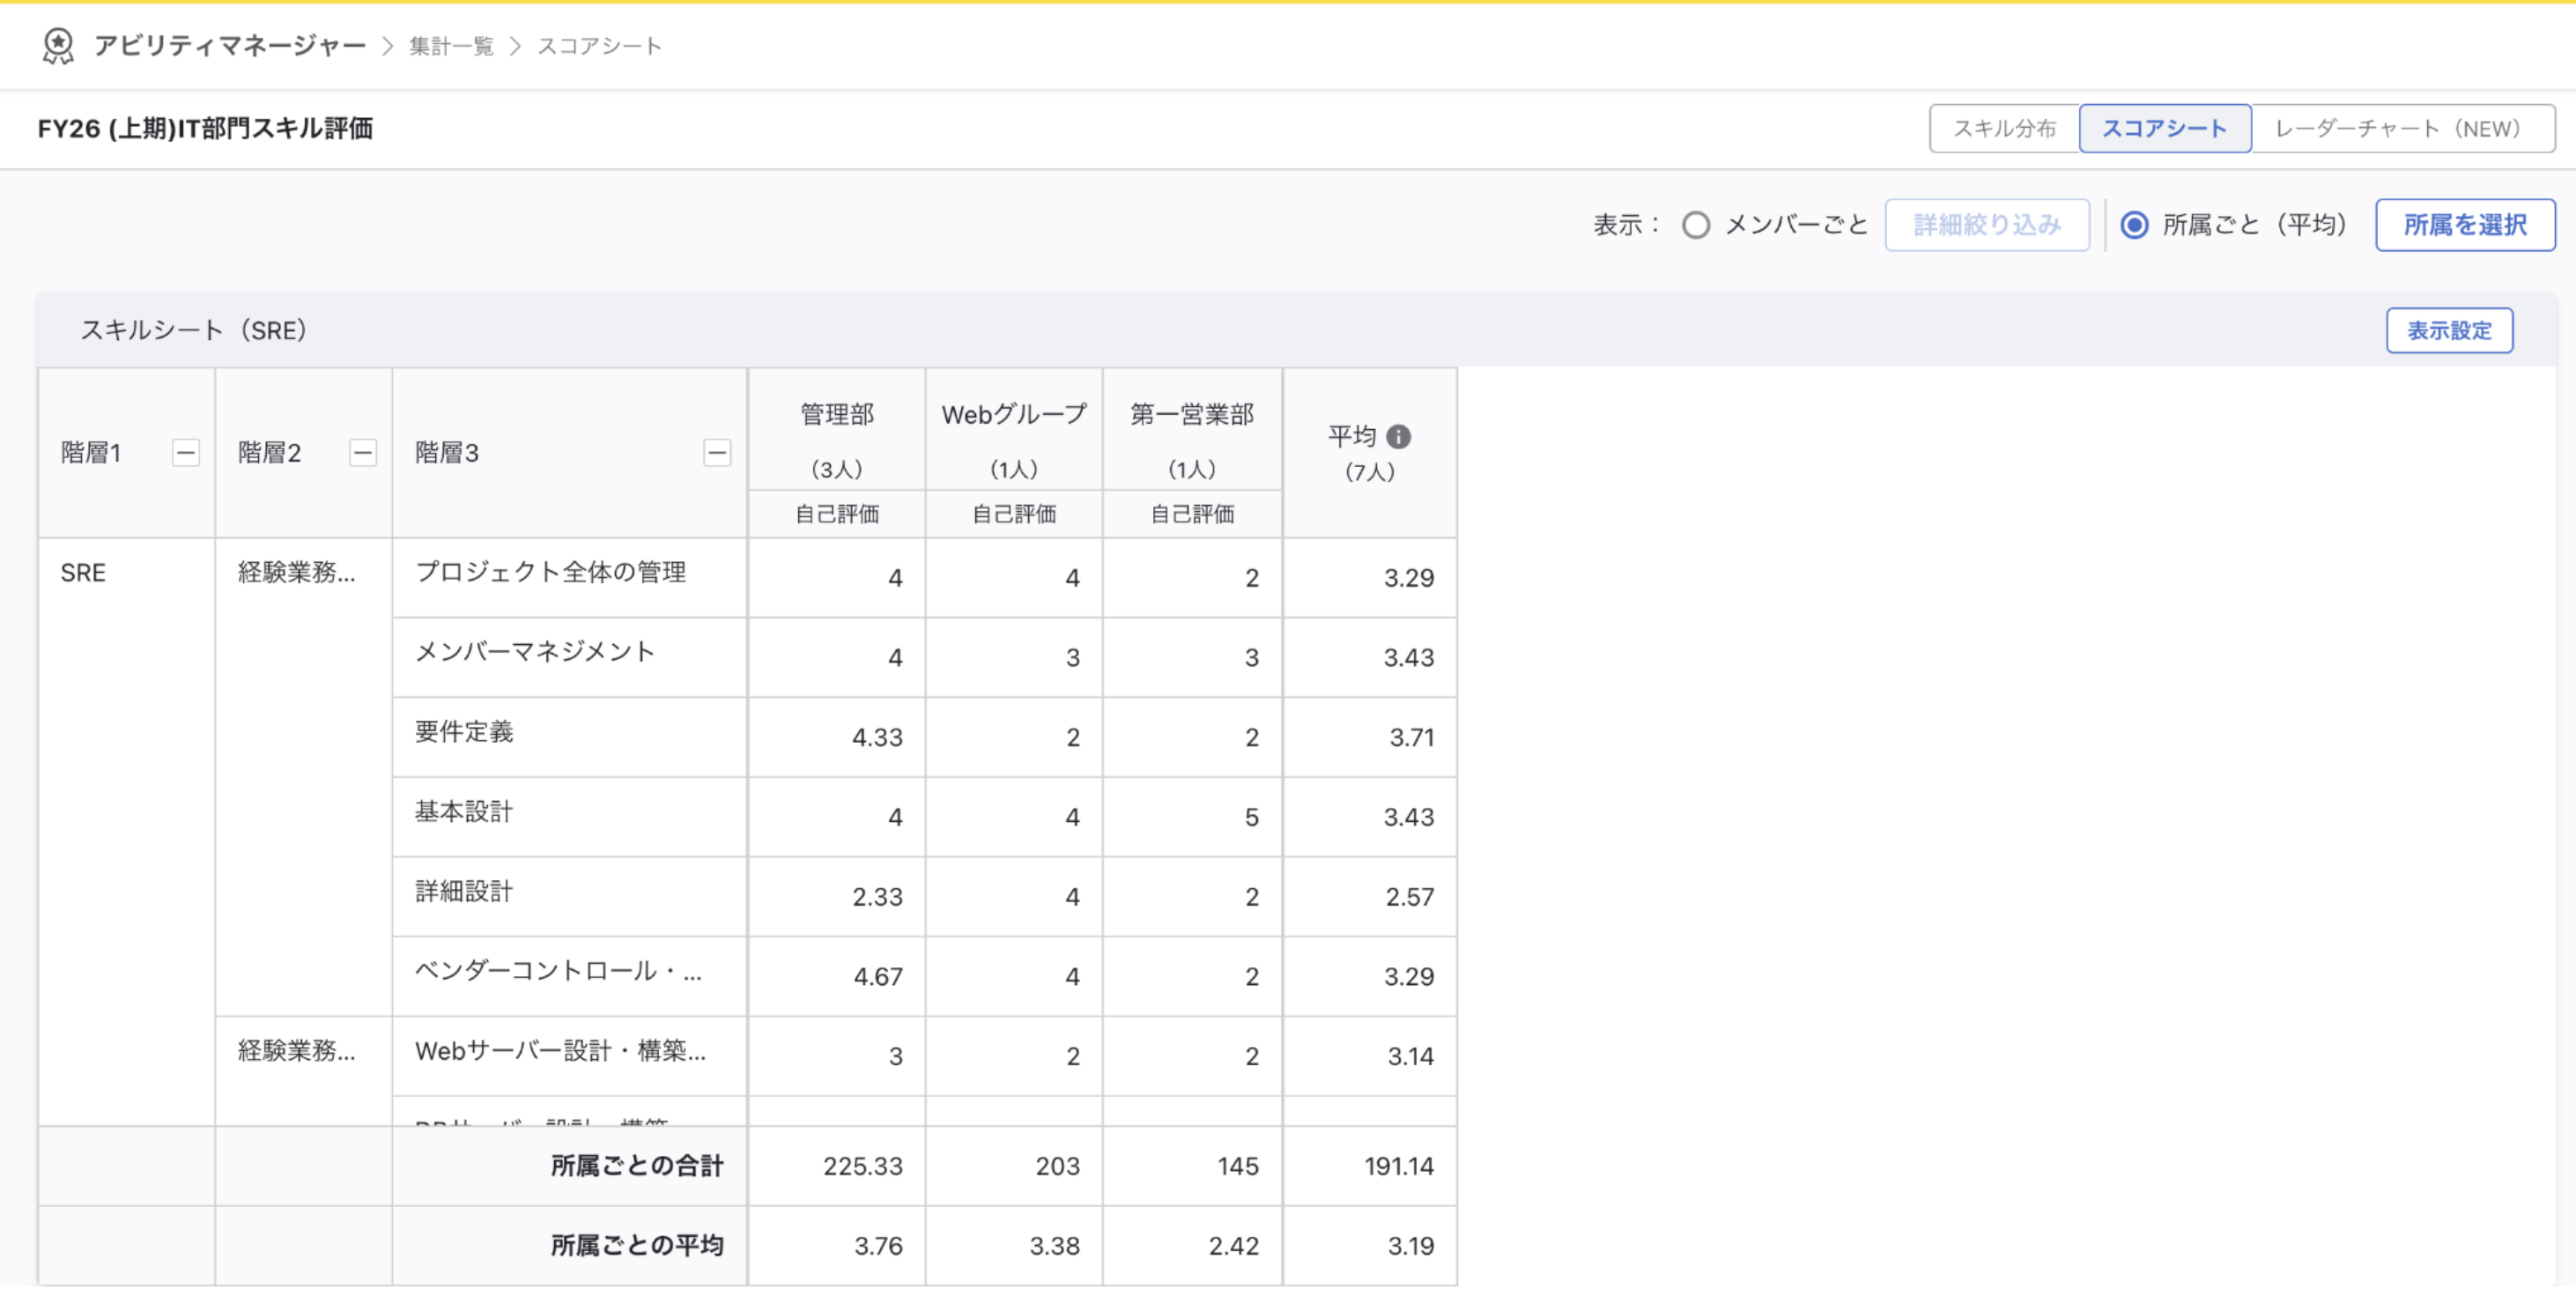Click the 191.14 overall total value
2576x1311 pixels.
(1399, 1167)
